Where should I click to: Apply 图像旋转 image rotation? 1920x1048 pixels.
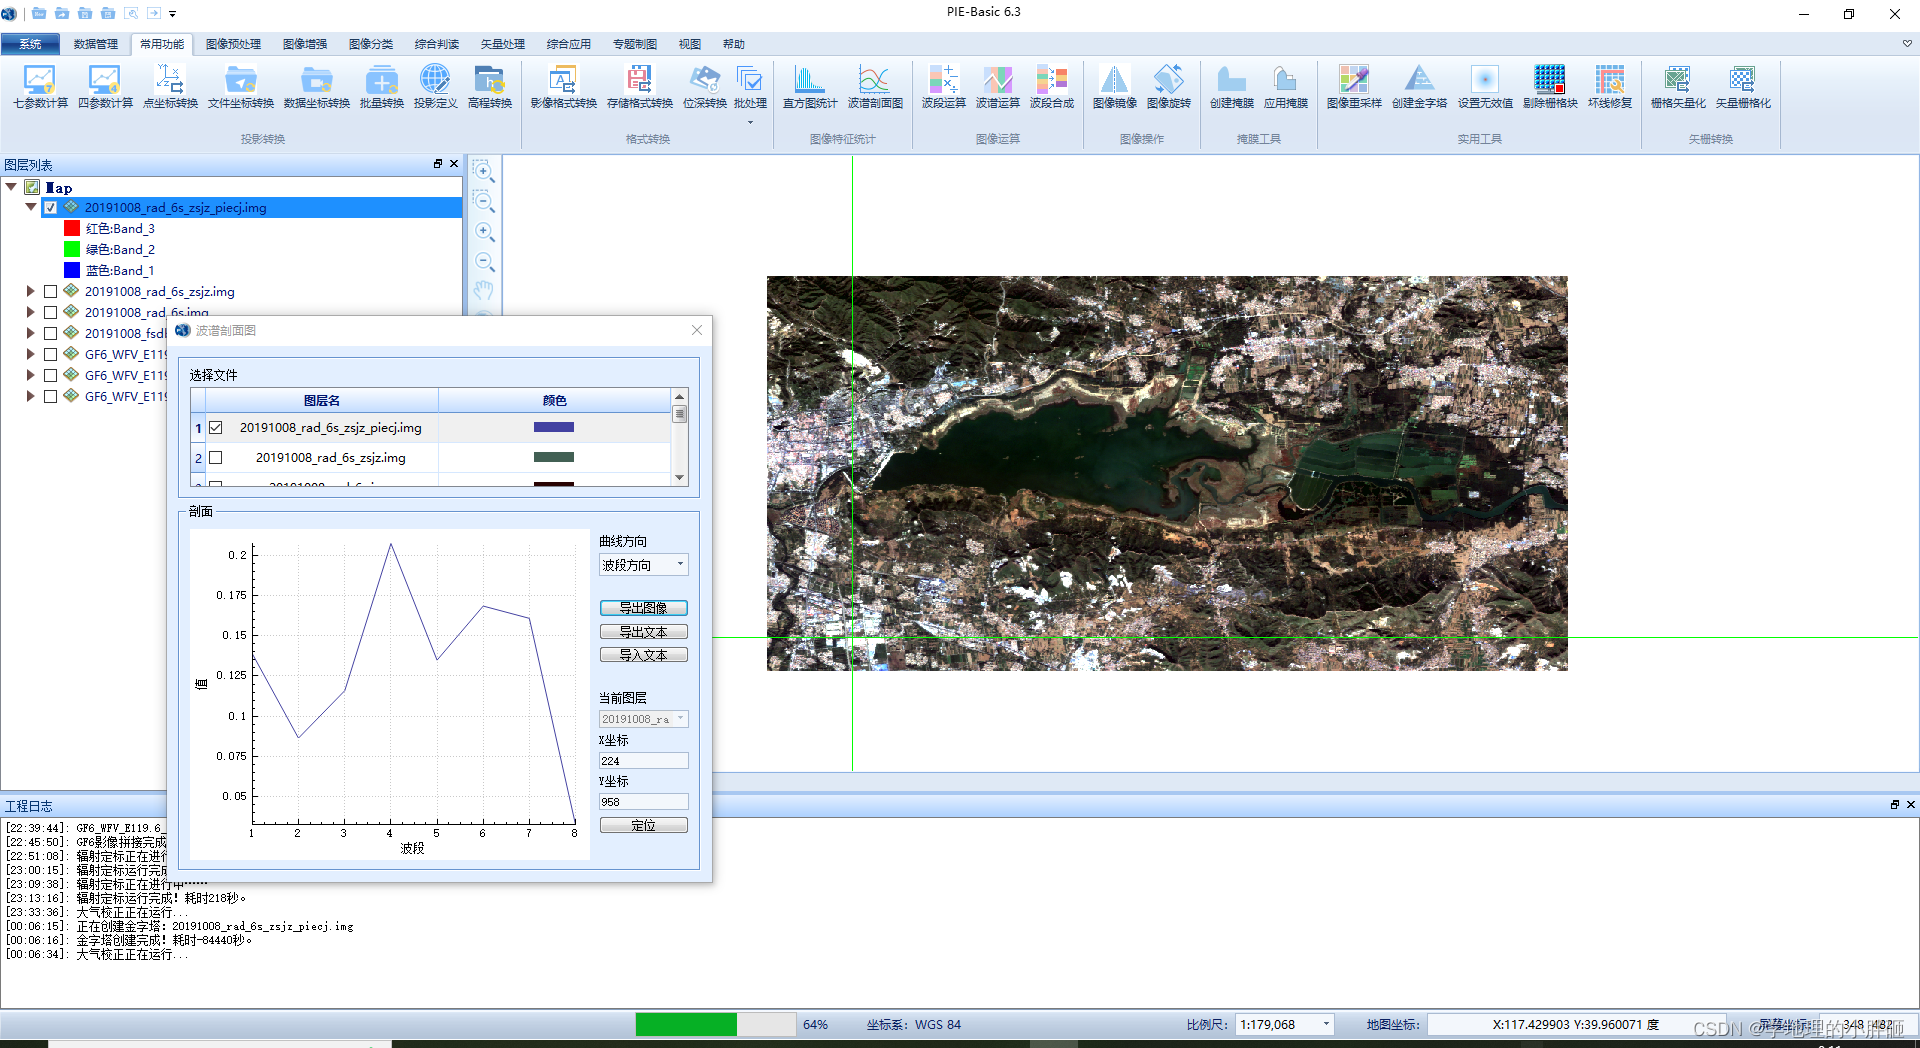coord(1168,86)
